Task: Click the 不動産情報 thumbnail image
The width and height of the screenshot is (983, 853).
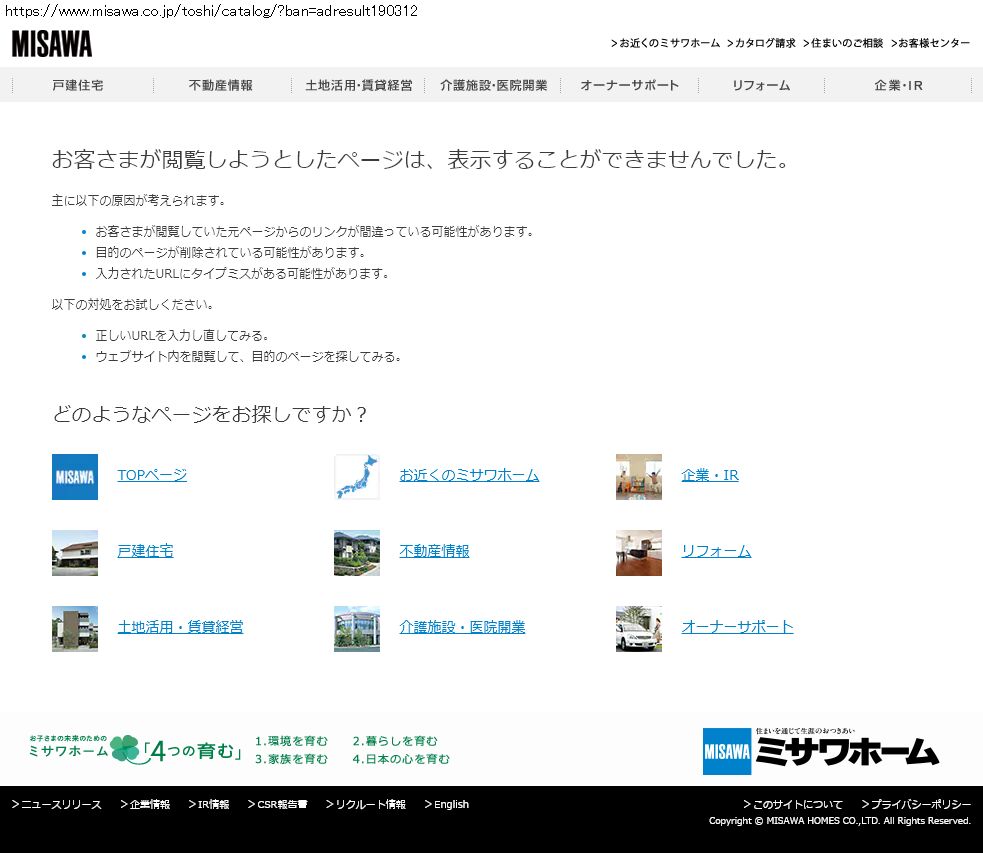Action: point(357,553)
